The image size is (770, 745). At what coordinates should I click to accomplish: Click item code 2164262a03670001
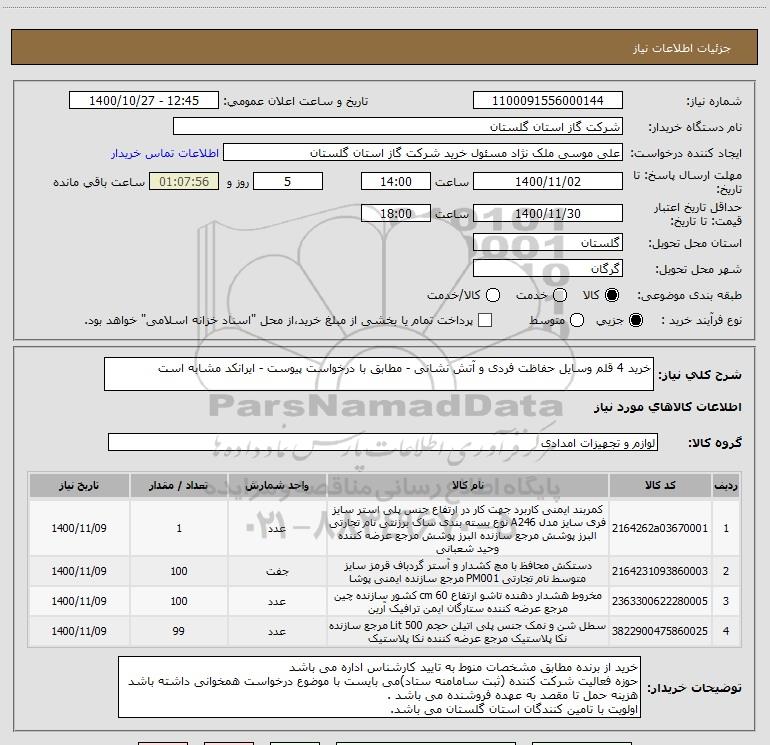pos(660,528)
